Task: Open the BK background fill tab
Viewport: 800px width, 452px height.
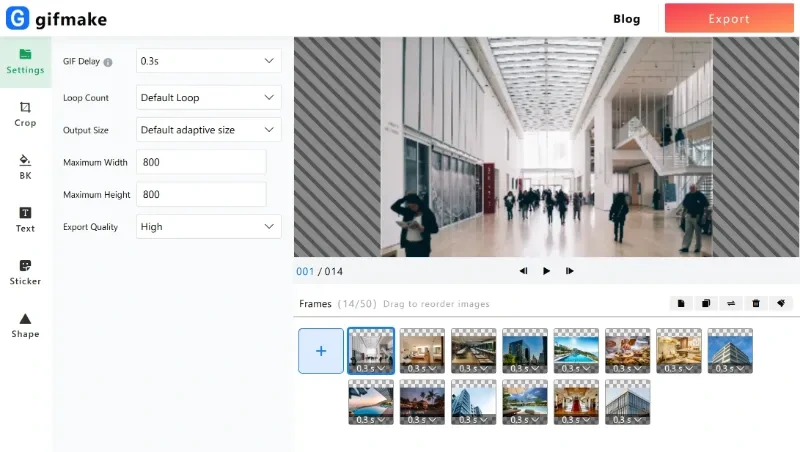Action: (25, 167)
